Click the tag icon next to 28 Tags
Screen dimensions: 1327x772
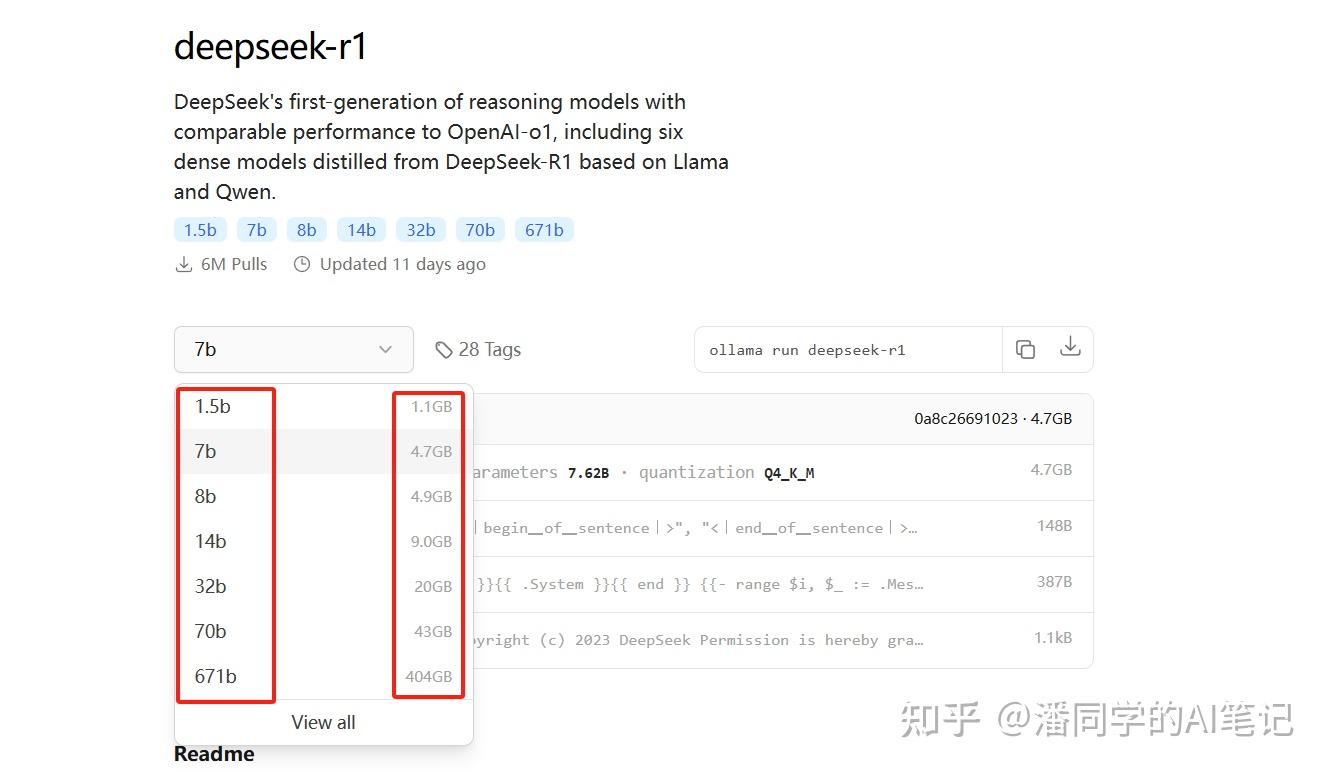pos(444,350)
